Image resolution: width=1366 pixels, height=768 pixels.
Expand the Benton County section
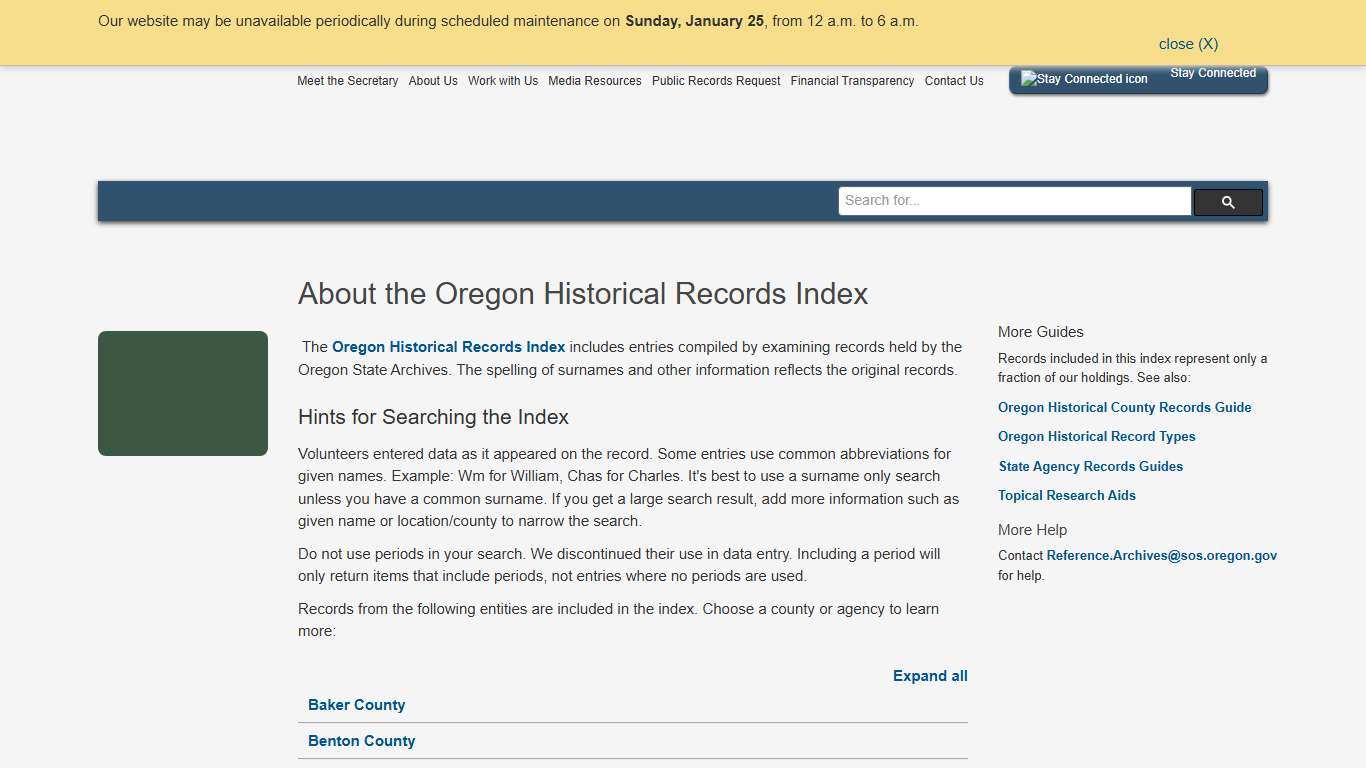click(361, 741)
